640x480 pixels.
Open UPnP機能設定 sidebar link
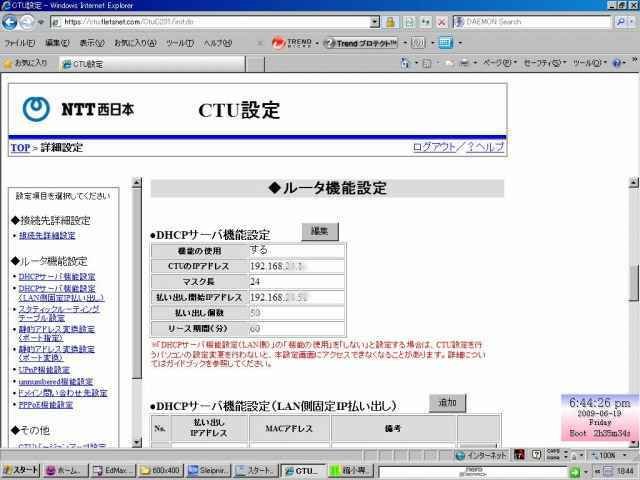pyautogui.click(x=44, y=370)
